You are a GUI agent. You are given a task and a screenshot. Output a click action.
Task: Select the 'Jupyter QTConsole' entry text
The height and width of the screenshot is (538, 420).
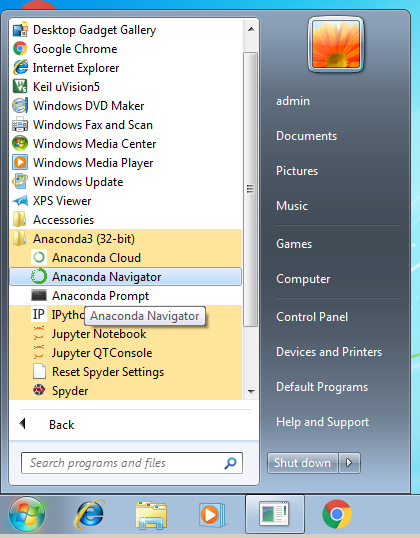102,353
